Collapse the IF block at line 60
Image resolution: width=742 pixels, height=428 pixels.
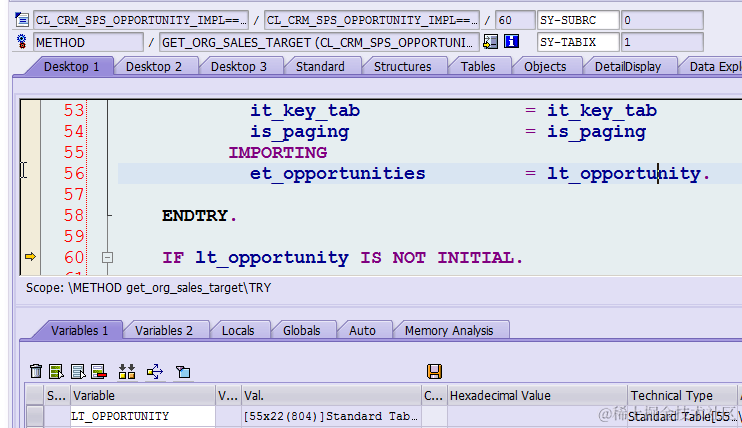[x=107, y=258]
